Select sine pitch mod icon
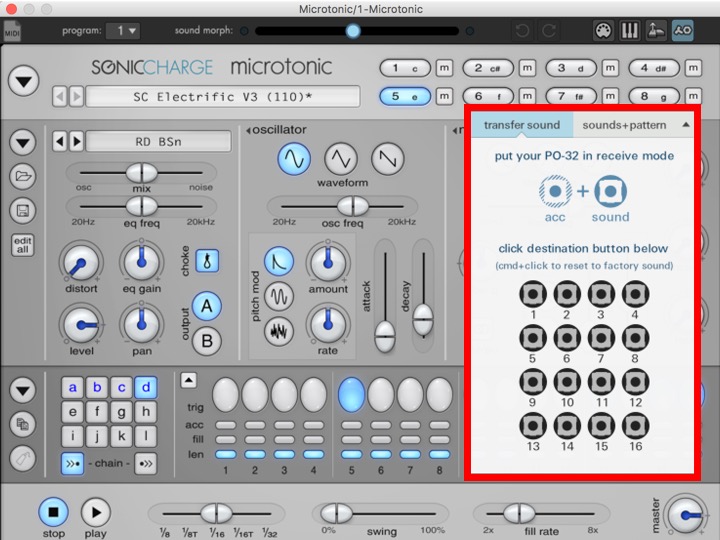 click(x=279, y=296)
